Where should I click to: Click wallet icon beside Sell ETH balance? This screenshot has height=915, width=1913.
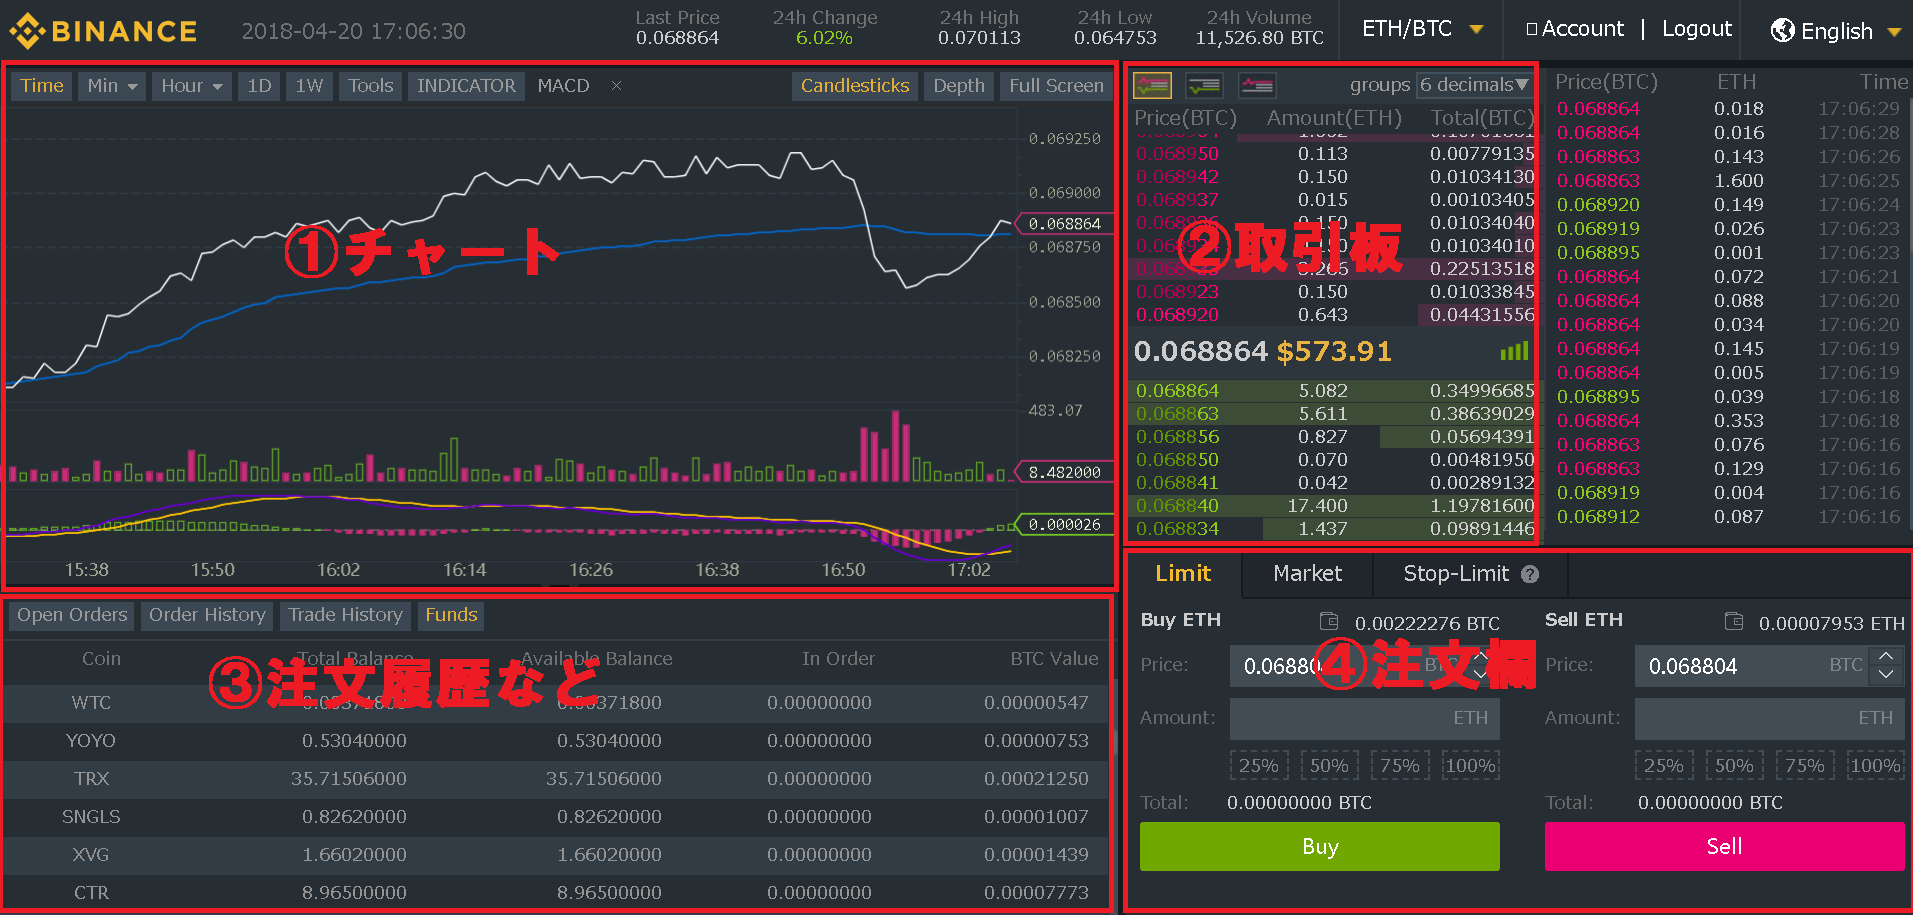pyautogui.click(x=1734, y=621)
